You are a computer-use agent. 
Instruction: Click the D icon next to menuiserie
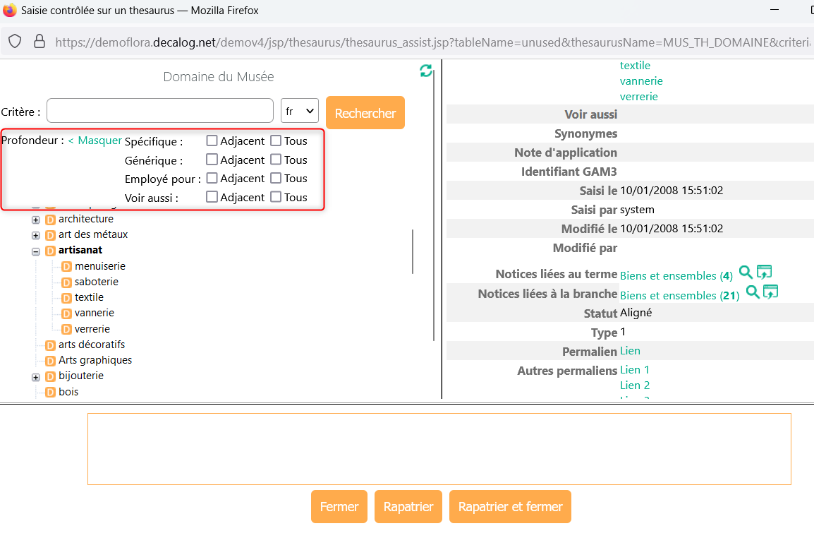coord(67,266)
